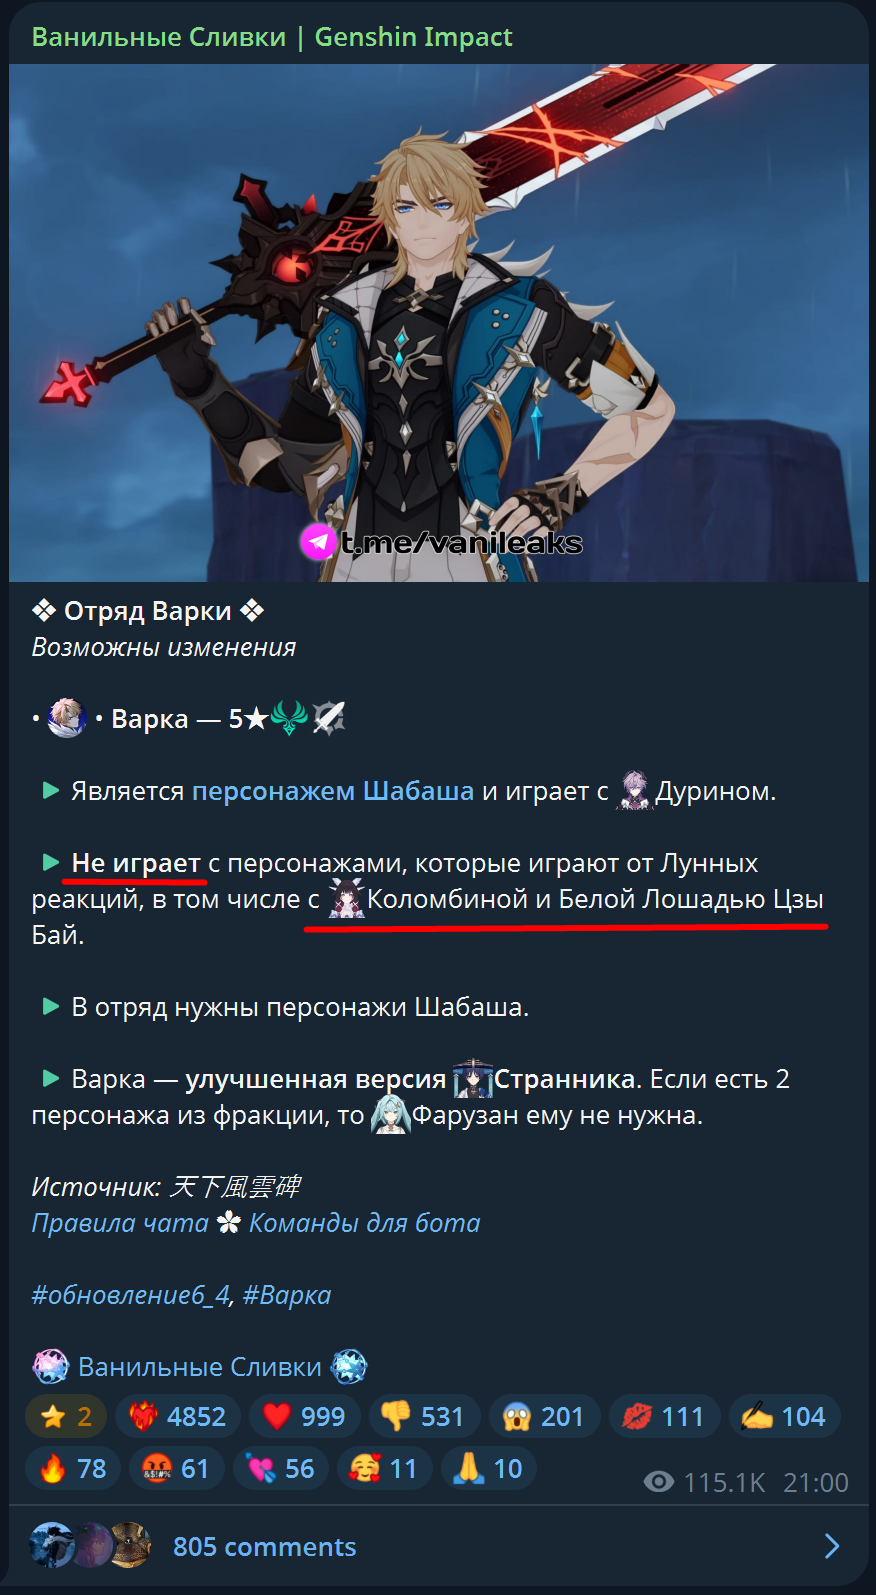Image resolution: width=876 pixels, height=1595 pixels.
Task: Expand comments using the right chevron arrow
Action: click(831, 1546)
